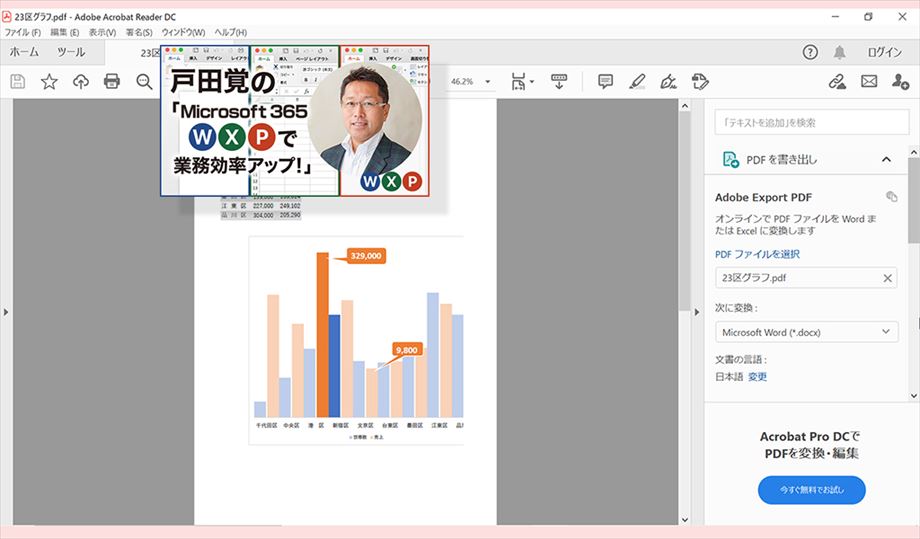Open find text magnifier icon
Viewport: 920px width, 539px height.
click(144, 82)
